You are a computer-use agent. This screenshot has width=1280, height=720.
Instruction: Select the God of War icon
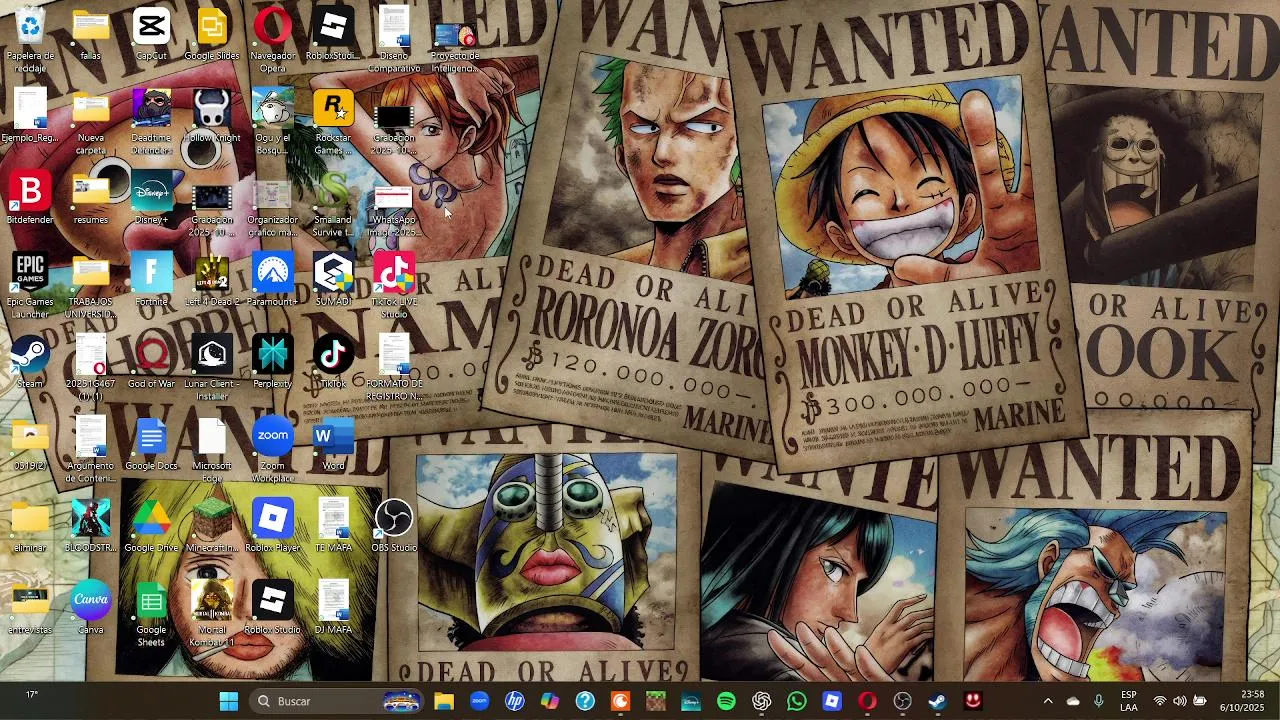[x=151, y=363]
